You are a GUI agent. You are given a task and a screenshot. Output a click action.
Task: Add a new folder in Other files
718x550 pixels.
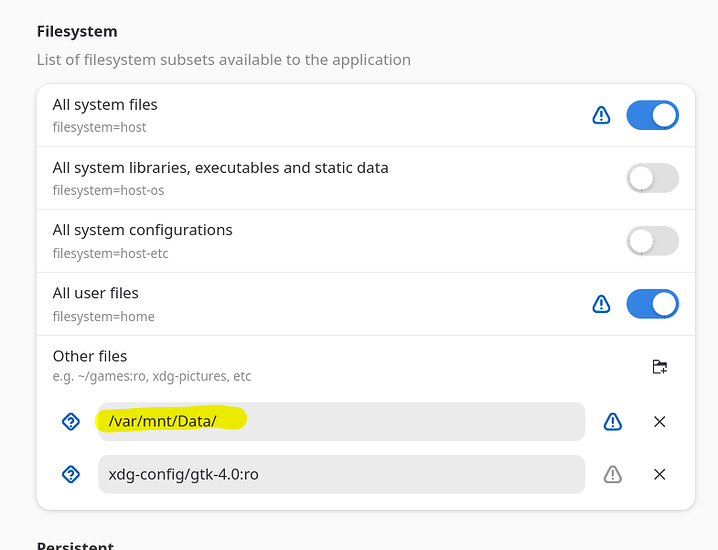point(659,366)
